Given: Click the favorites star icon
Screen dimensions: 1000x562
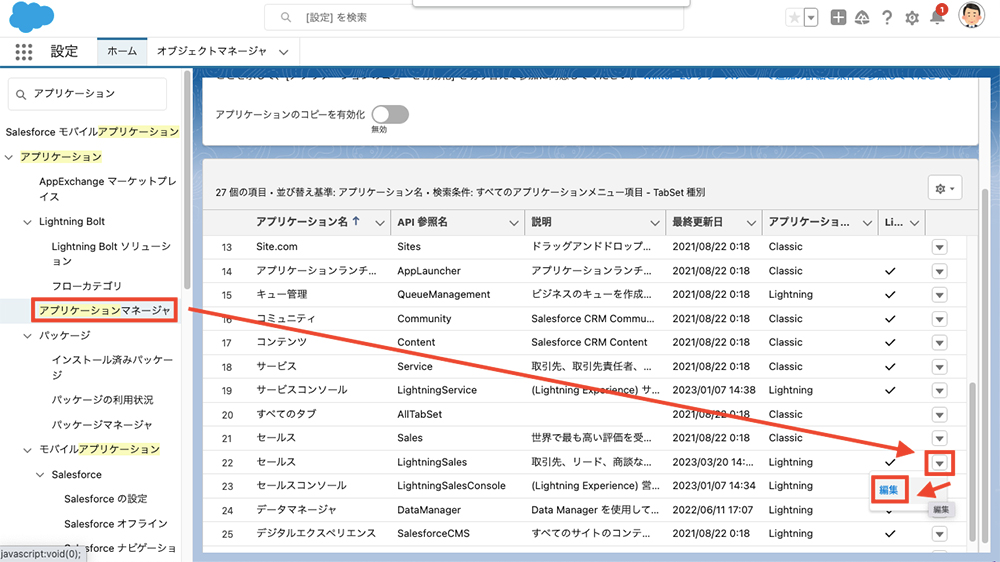Looking at the screenshot, I should (794, 18).
